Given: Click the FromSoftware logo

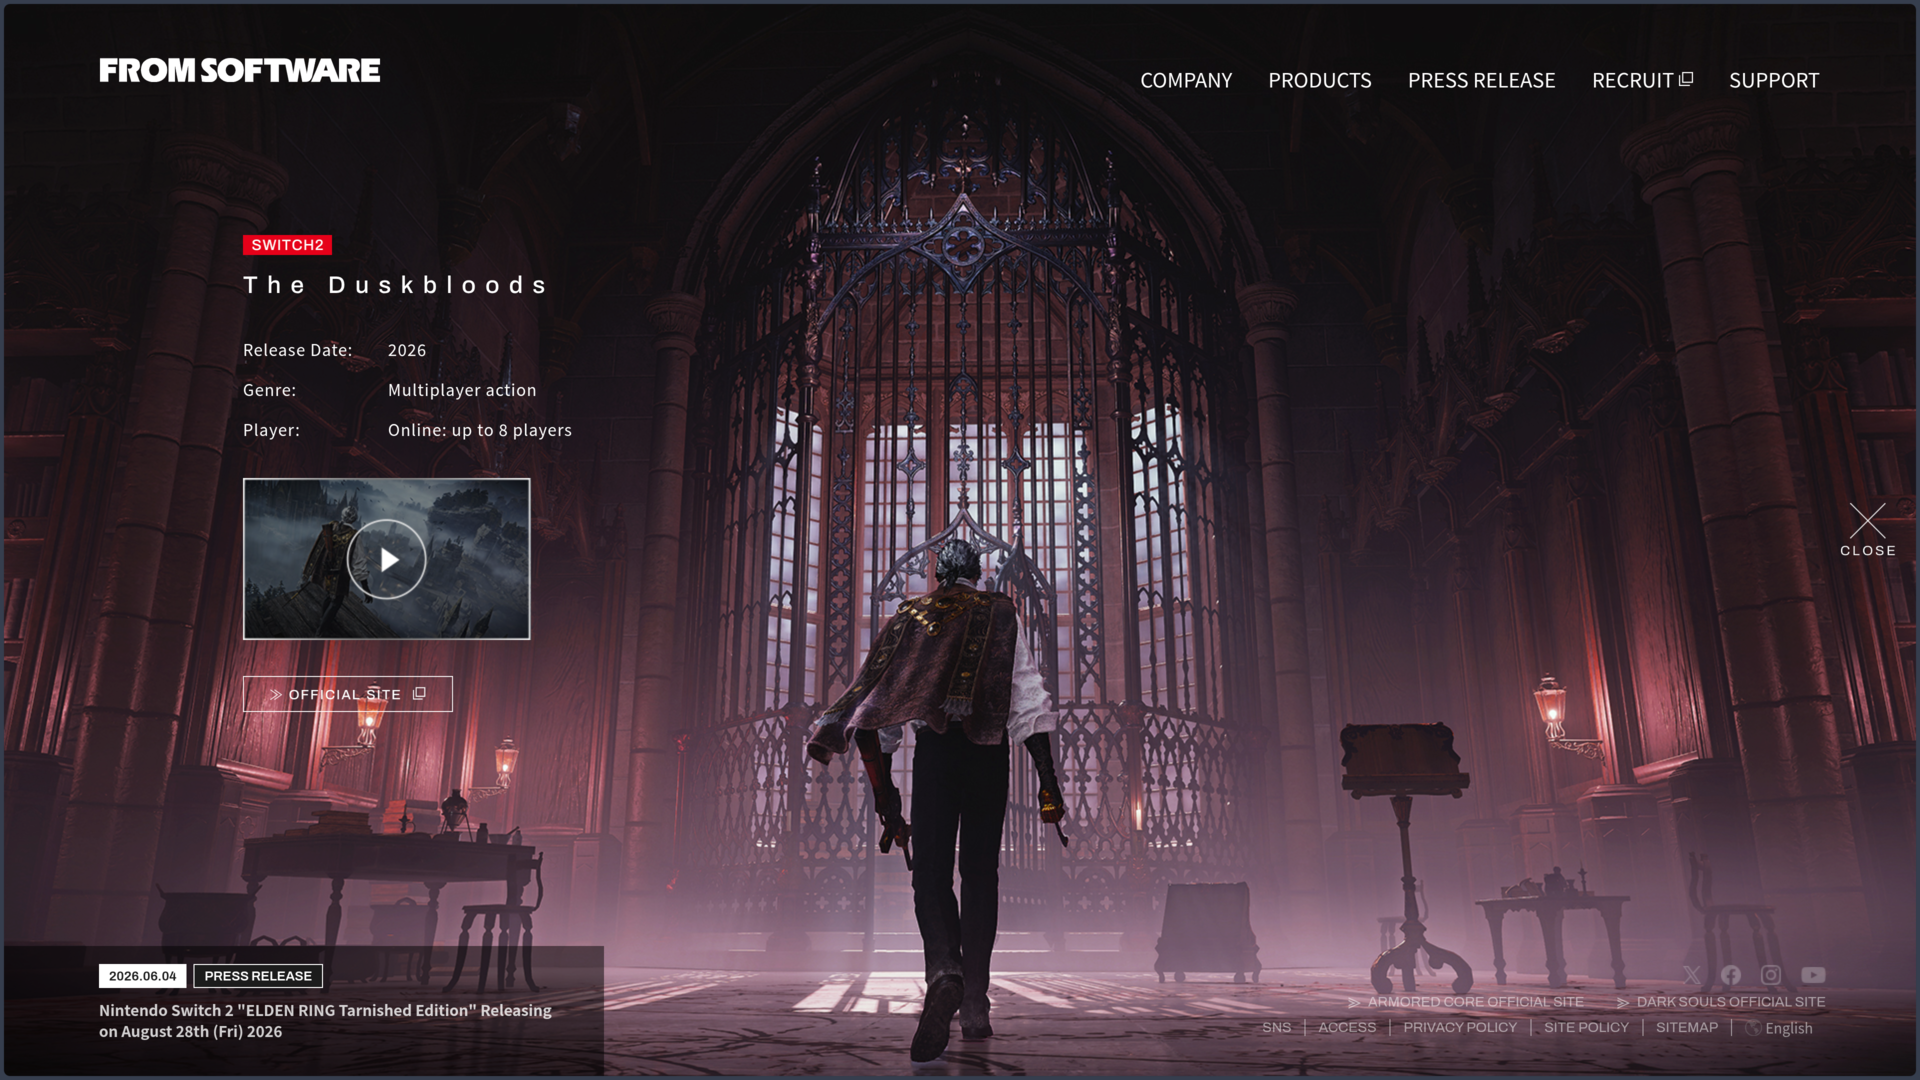Looking at the screenshot, I should (x=239, y=71).
